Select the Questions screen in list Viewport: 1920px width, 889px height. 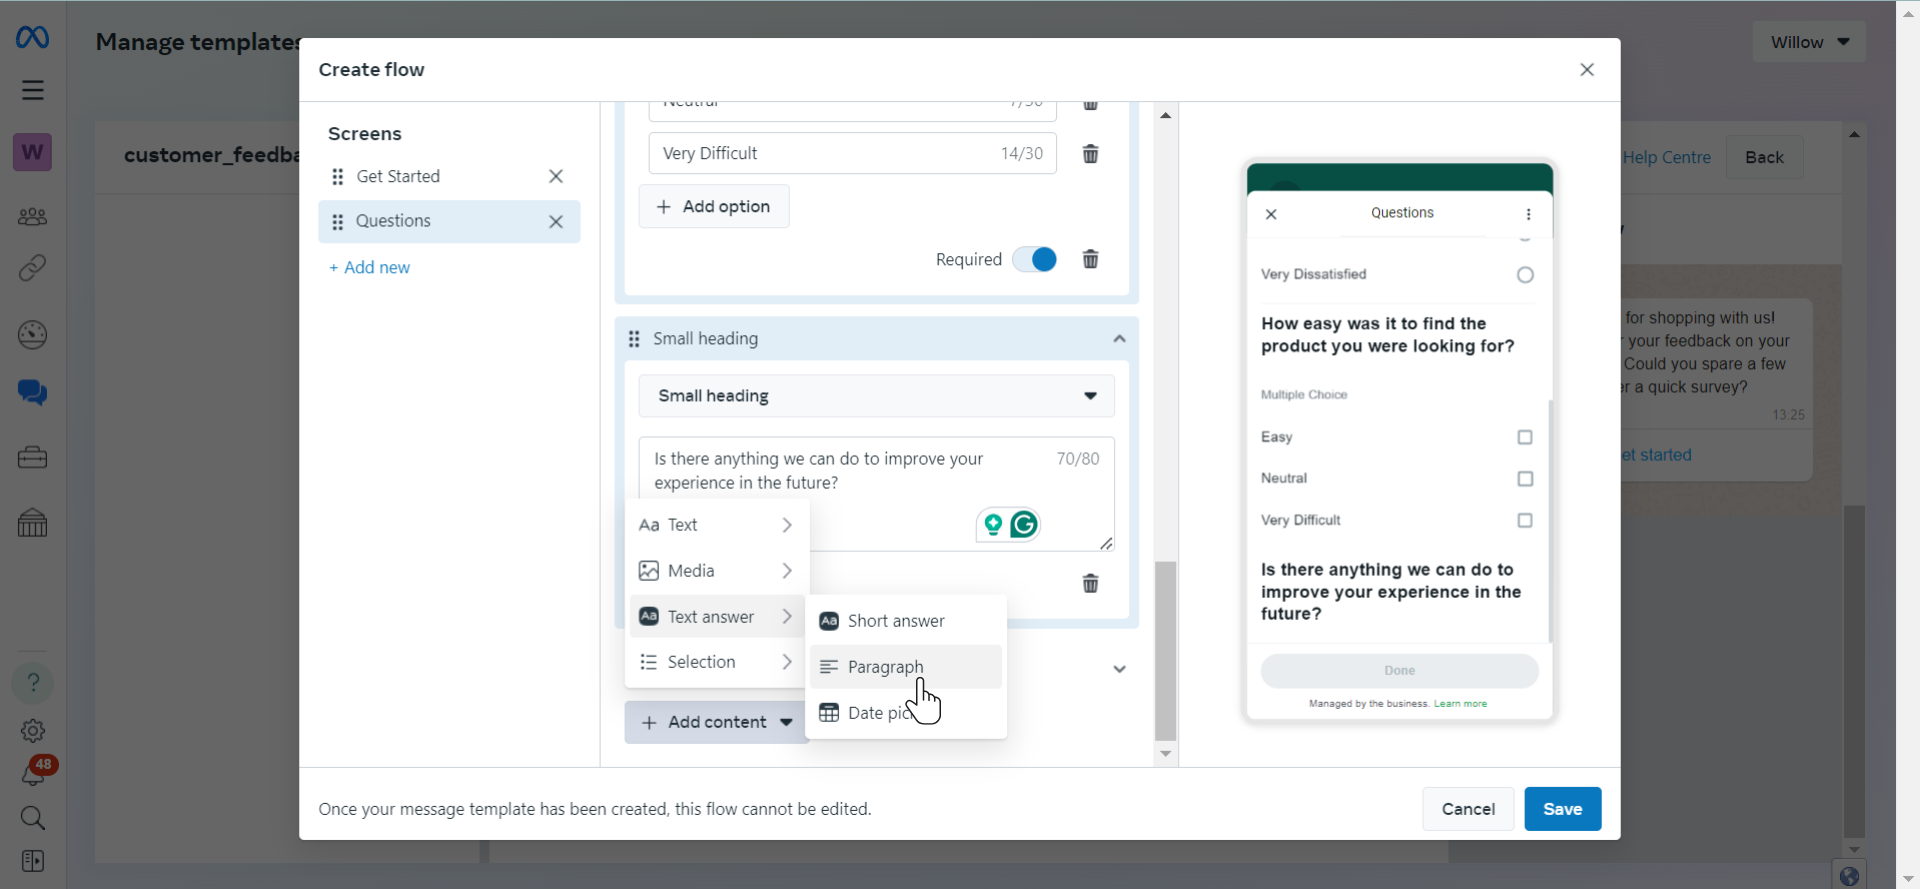[449, 221]
